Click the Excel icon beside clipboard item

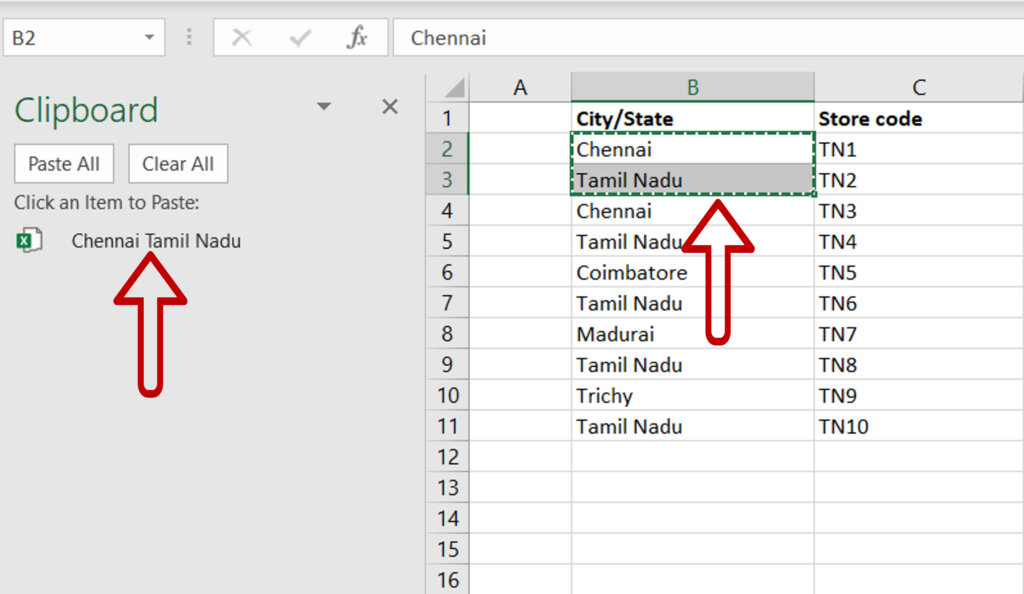click(30, 241)
